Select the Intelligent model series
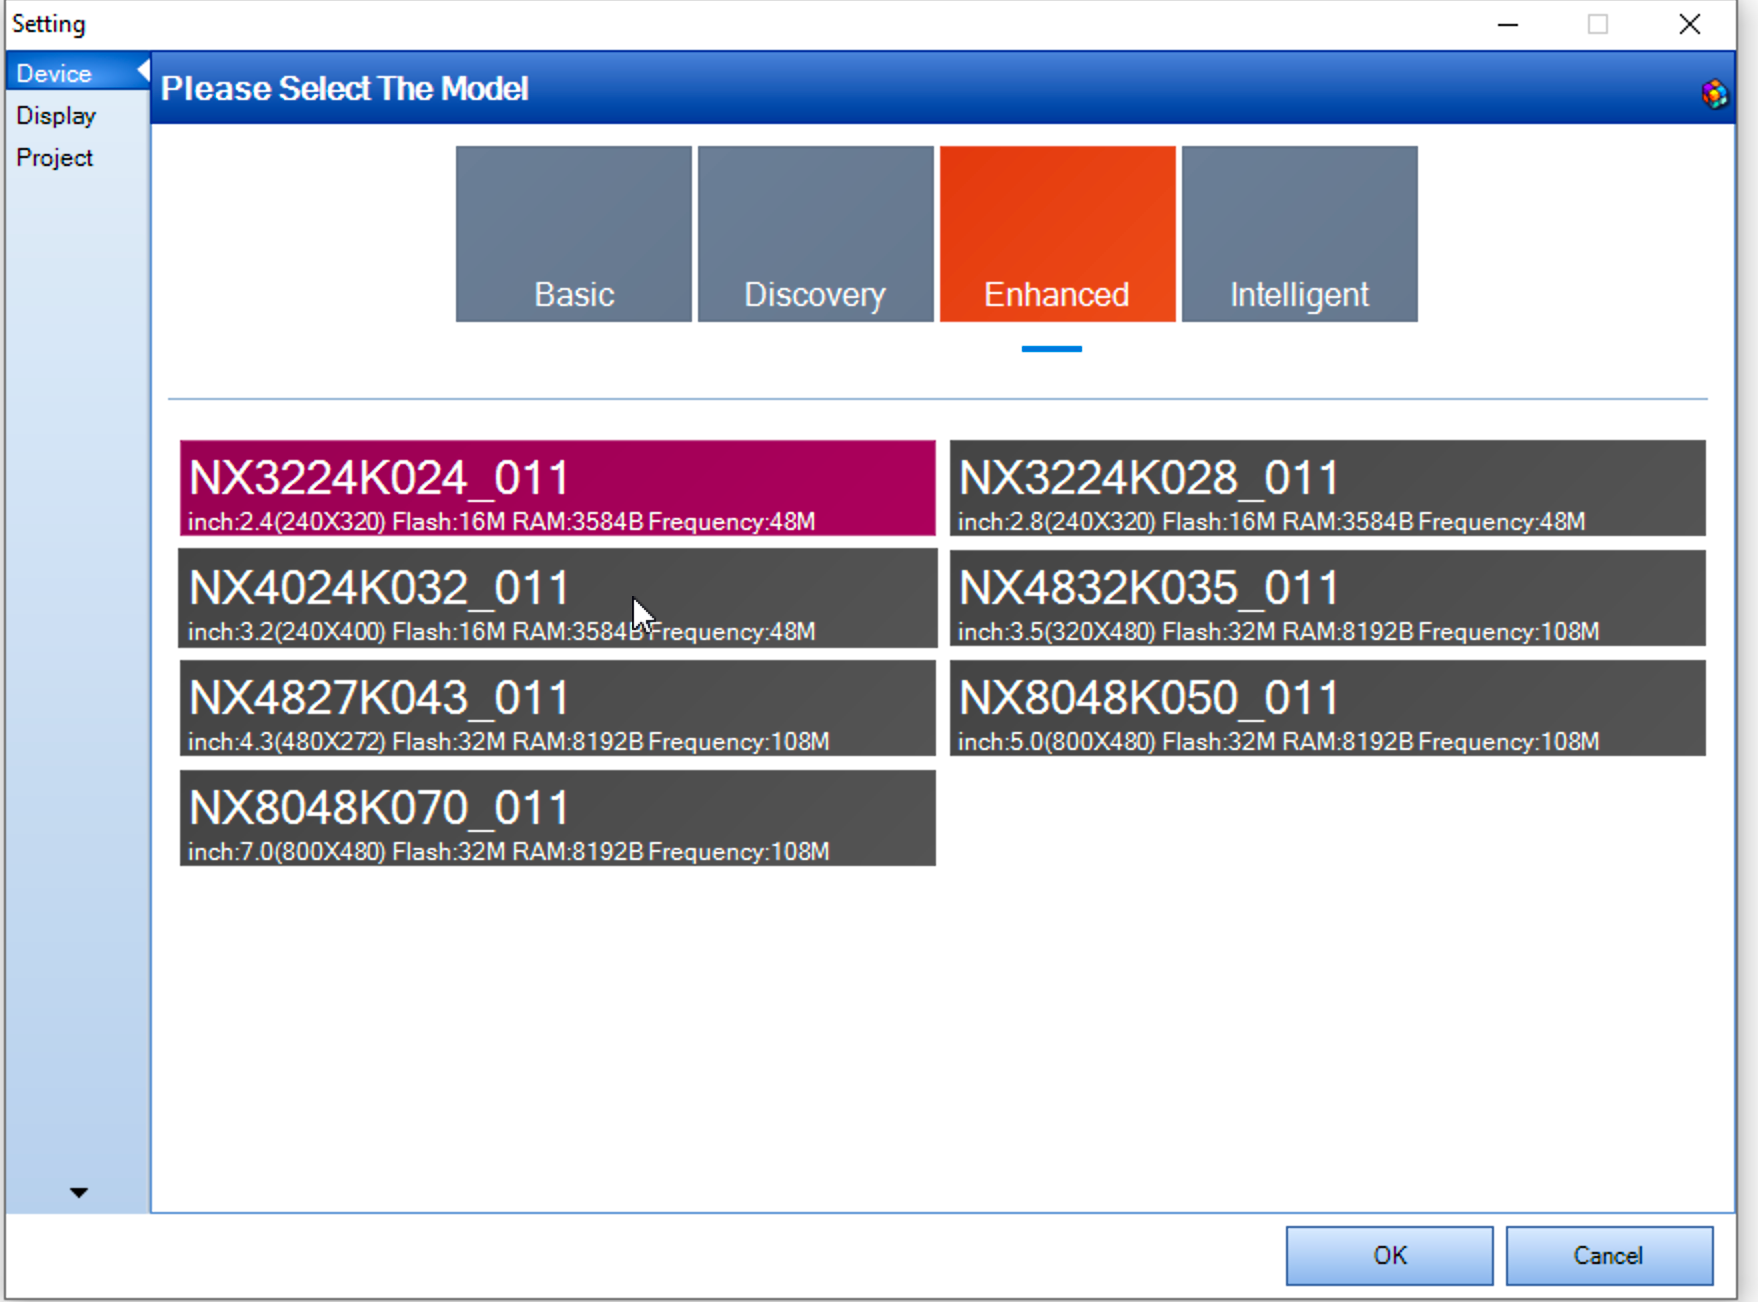Screen dimensions: 1758x1302 click(1298, 233)
